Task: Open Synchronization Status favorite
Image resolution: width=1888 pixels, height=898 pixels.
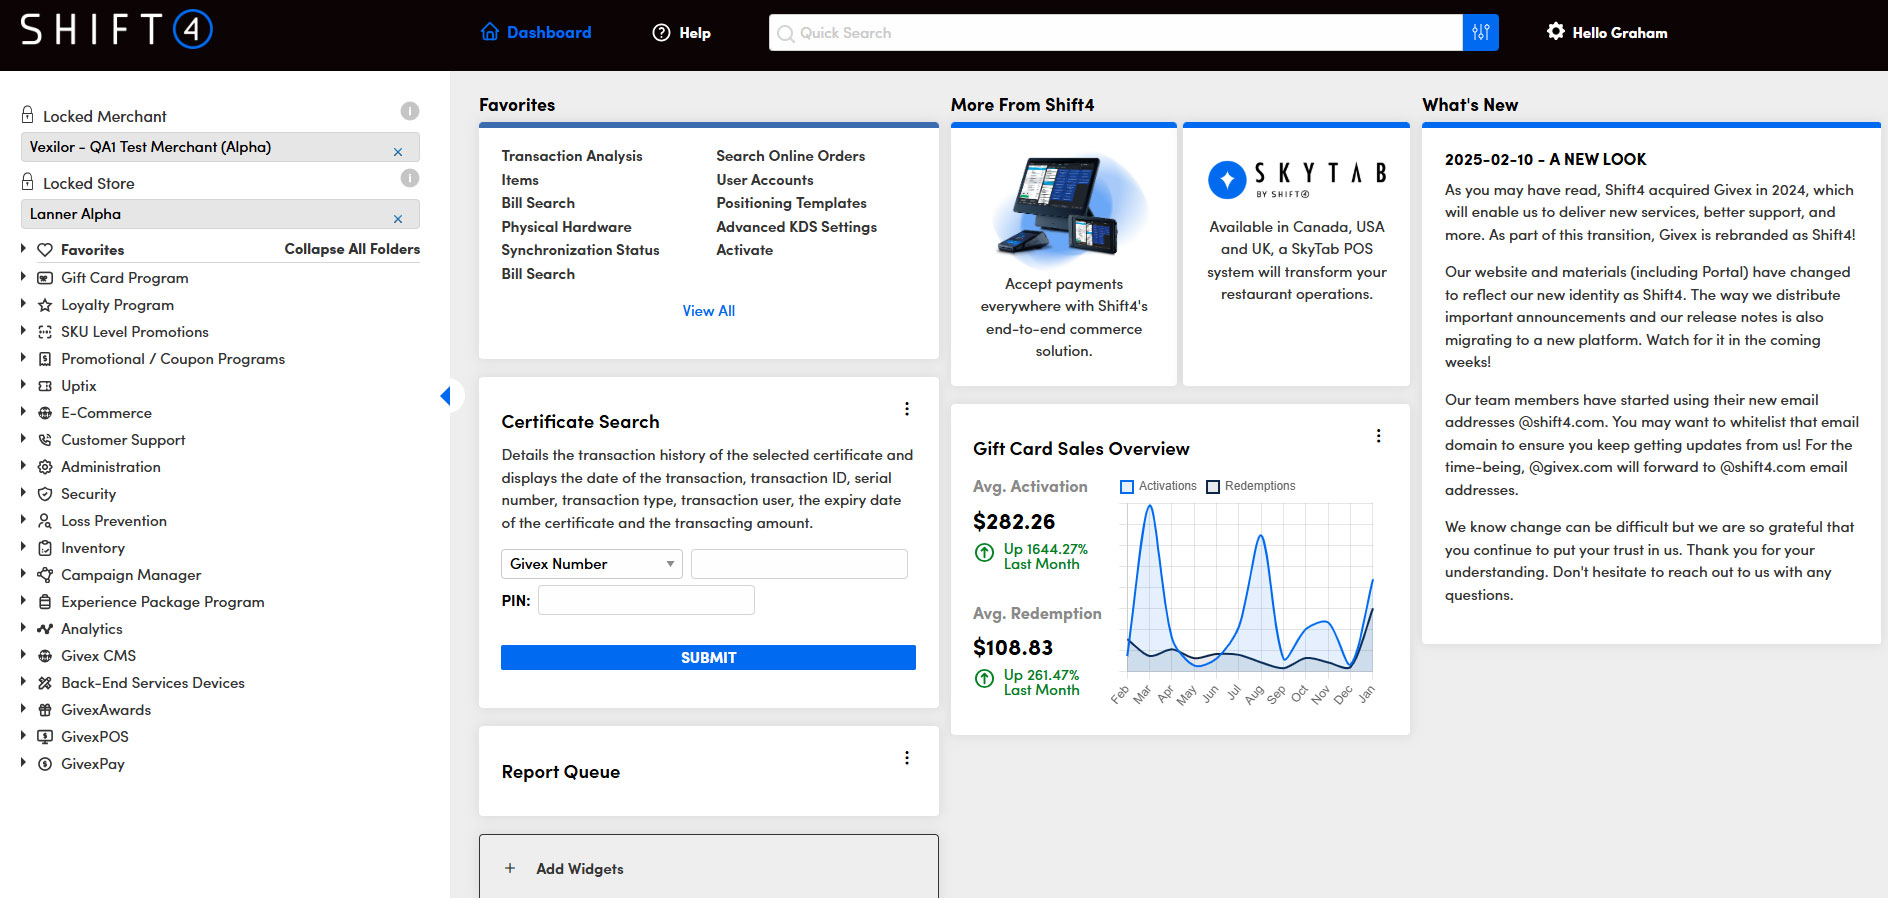Action: click(581, 250)
